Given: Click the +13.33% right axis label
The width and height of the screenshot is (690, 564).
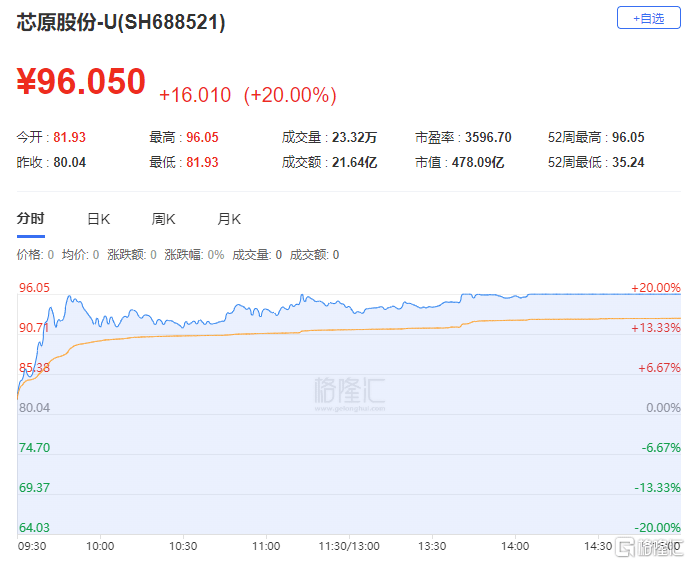Looking at the screenshot, I should pyautogui.click(x=656, y=328).
